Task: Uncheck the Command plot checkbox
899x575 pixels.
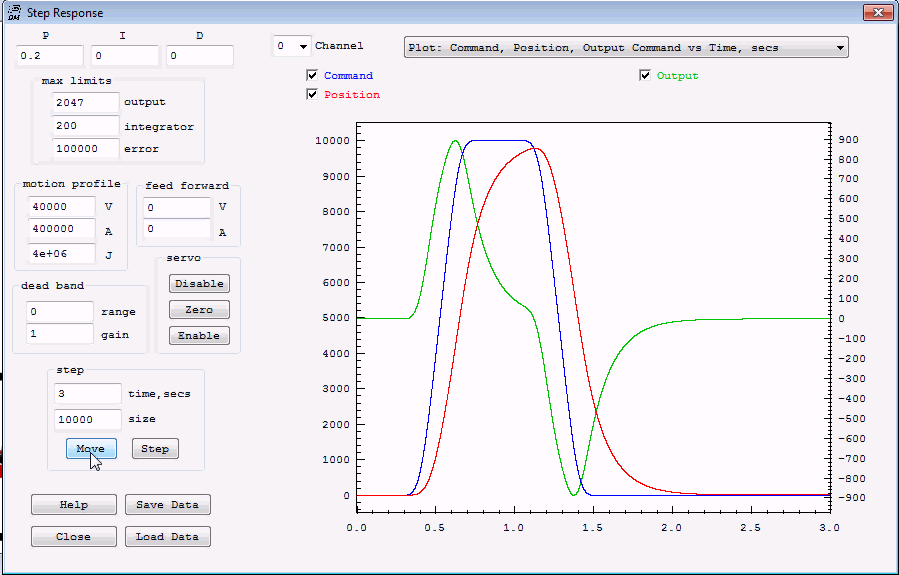Action: (x=312, y=75)
